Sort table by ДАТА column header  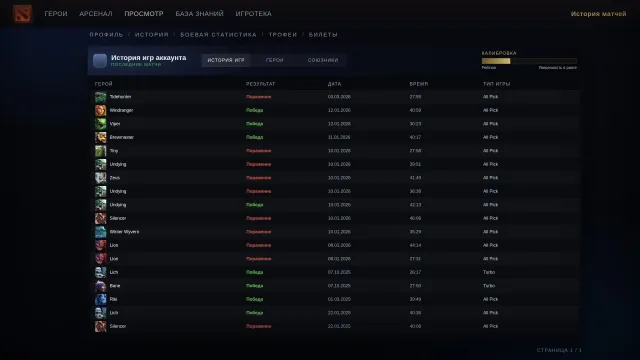tap(334, 84)
